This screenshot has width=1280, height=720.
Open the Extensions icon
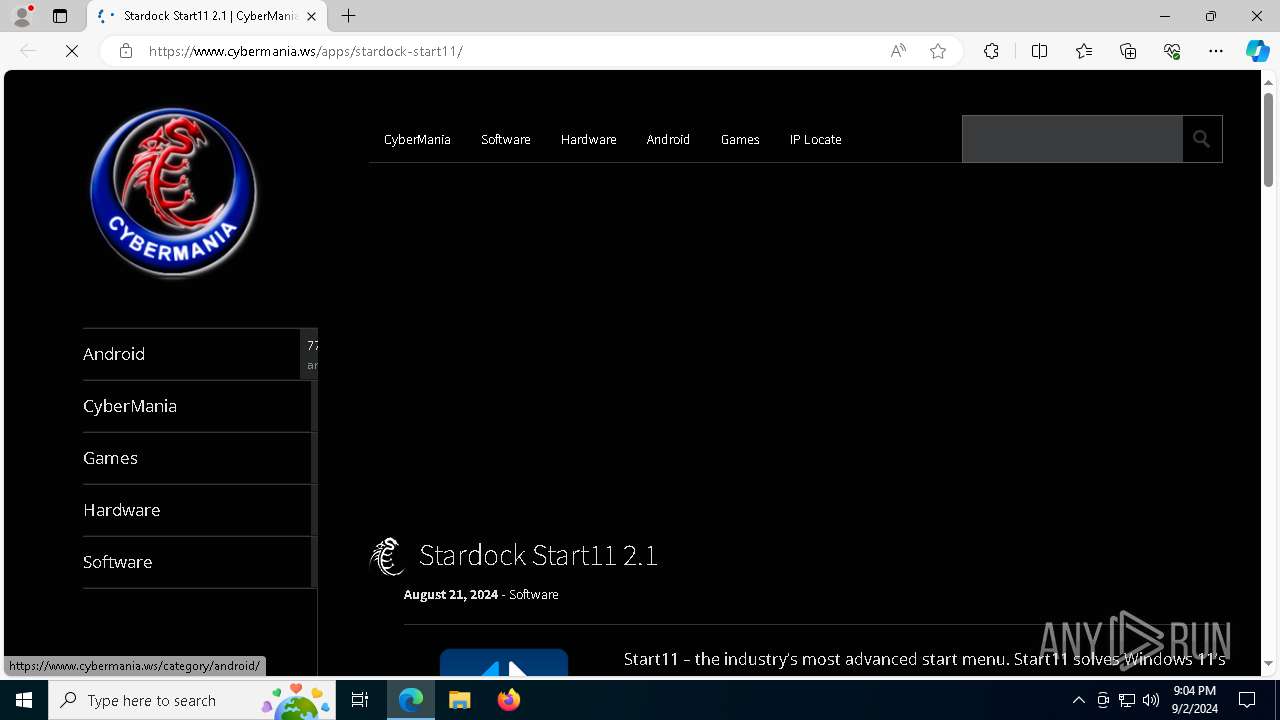(x=991, y=51)
